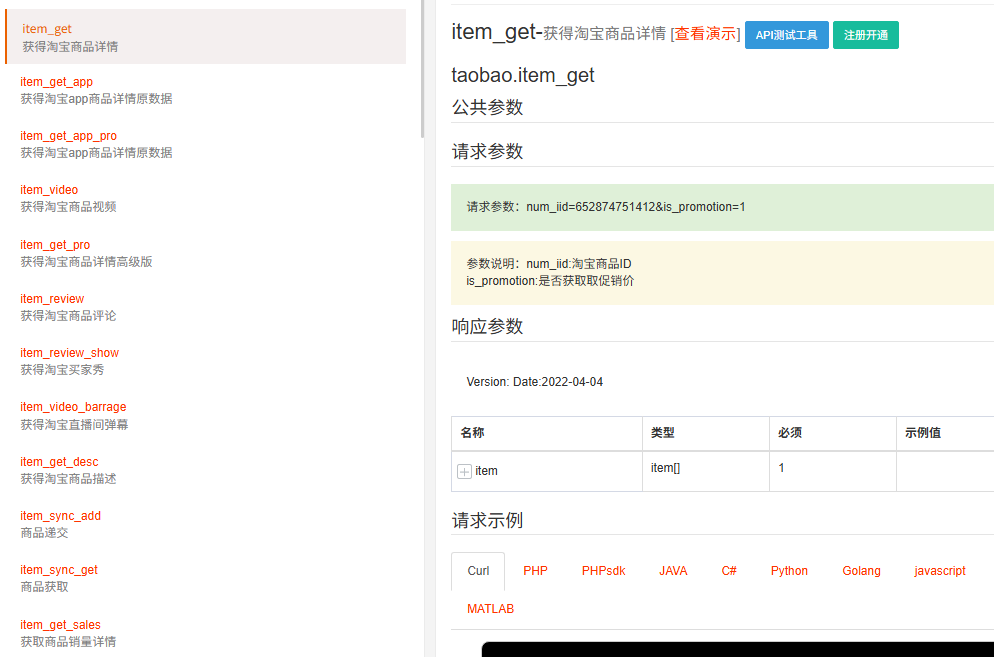Switch to the PHP tab

pyautogui.click(x=535, y=571)
